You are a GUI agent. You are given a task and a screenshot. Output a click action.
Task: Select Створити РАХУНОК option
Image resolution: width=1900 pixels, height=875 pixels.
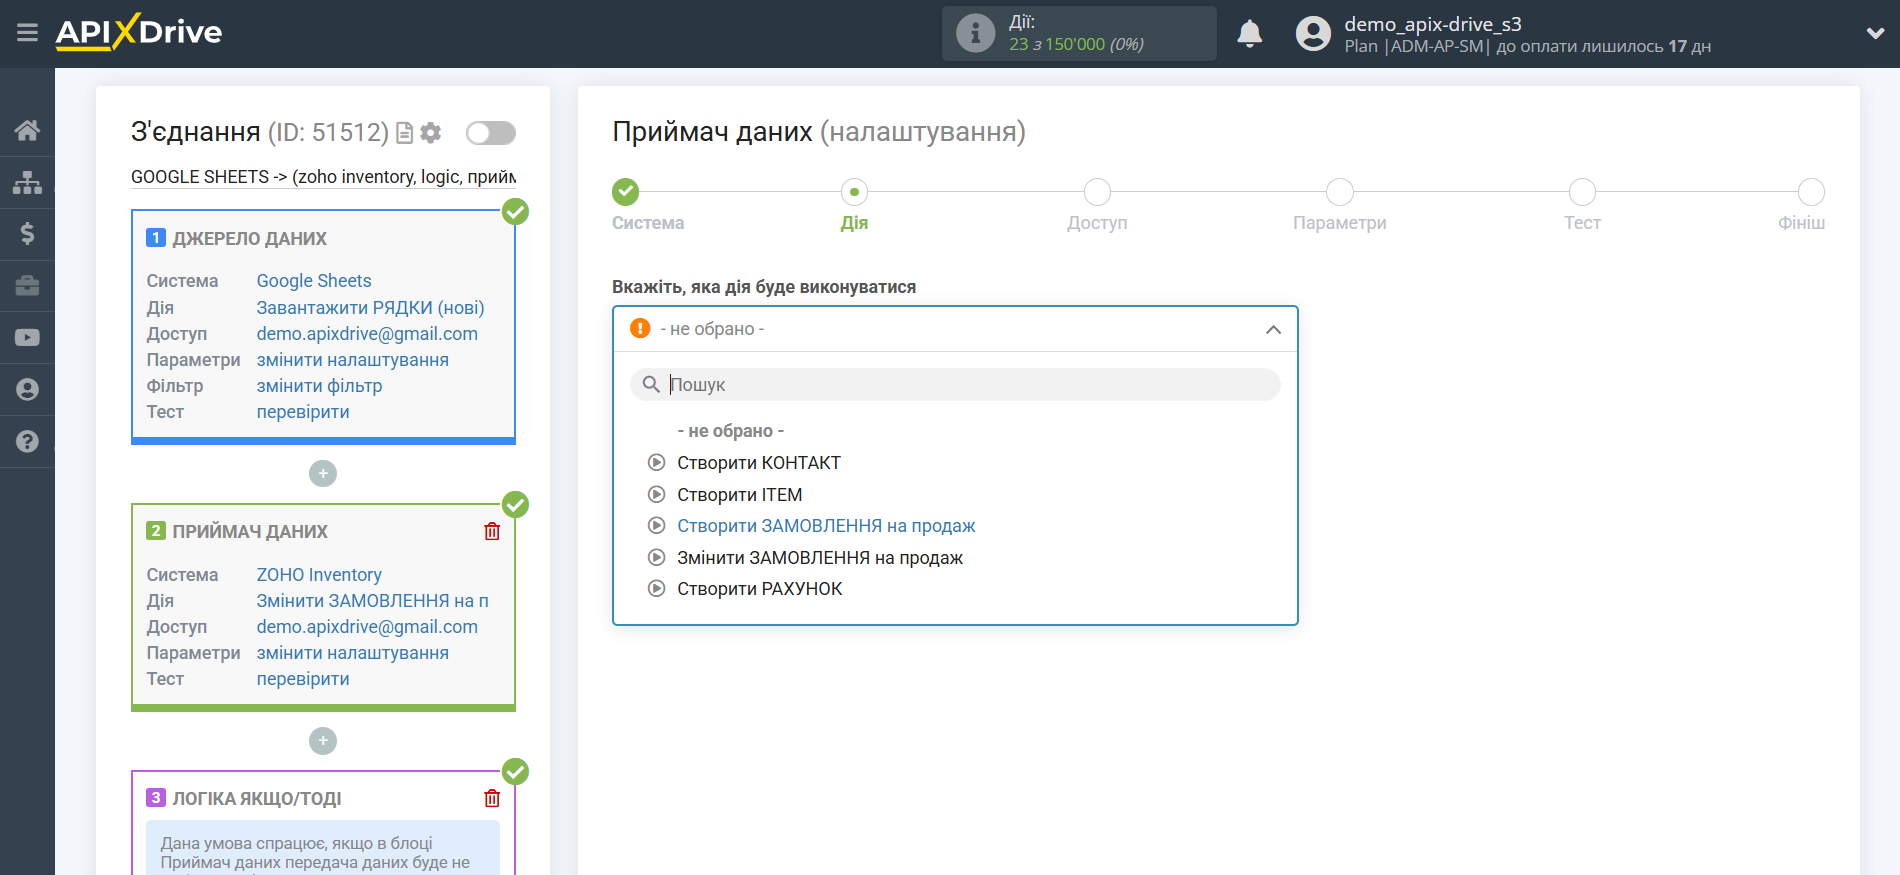760,589
